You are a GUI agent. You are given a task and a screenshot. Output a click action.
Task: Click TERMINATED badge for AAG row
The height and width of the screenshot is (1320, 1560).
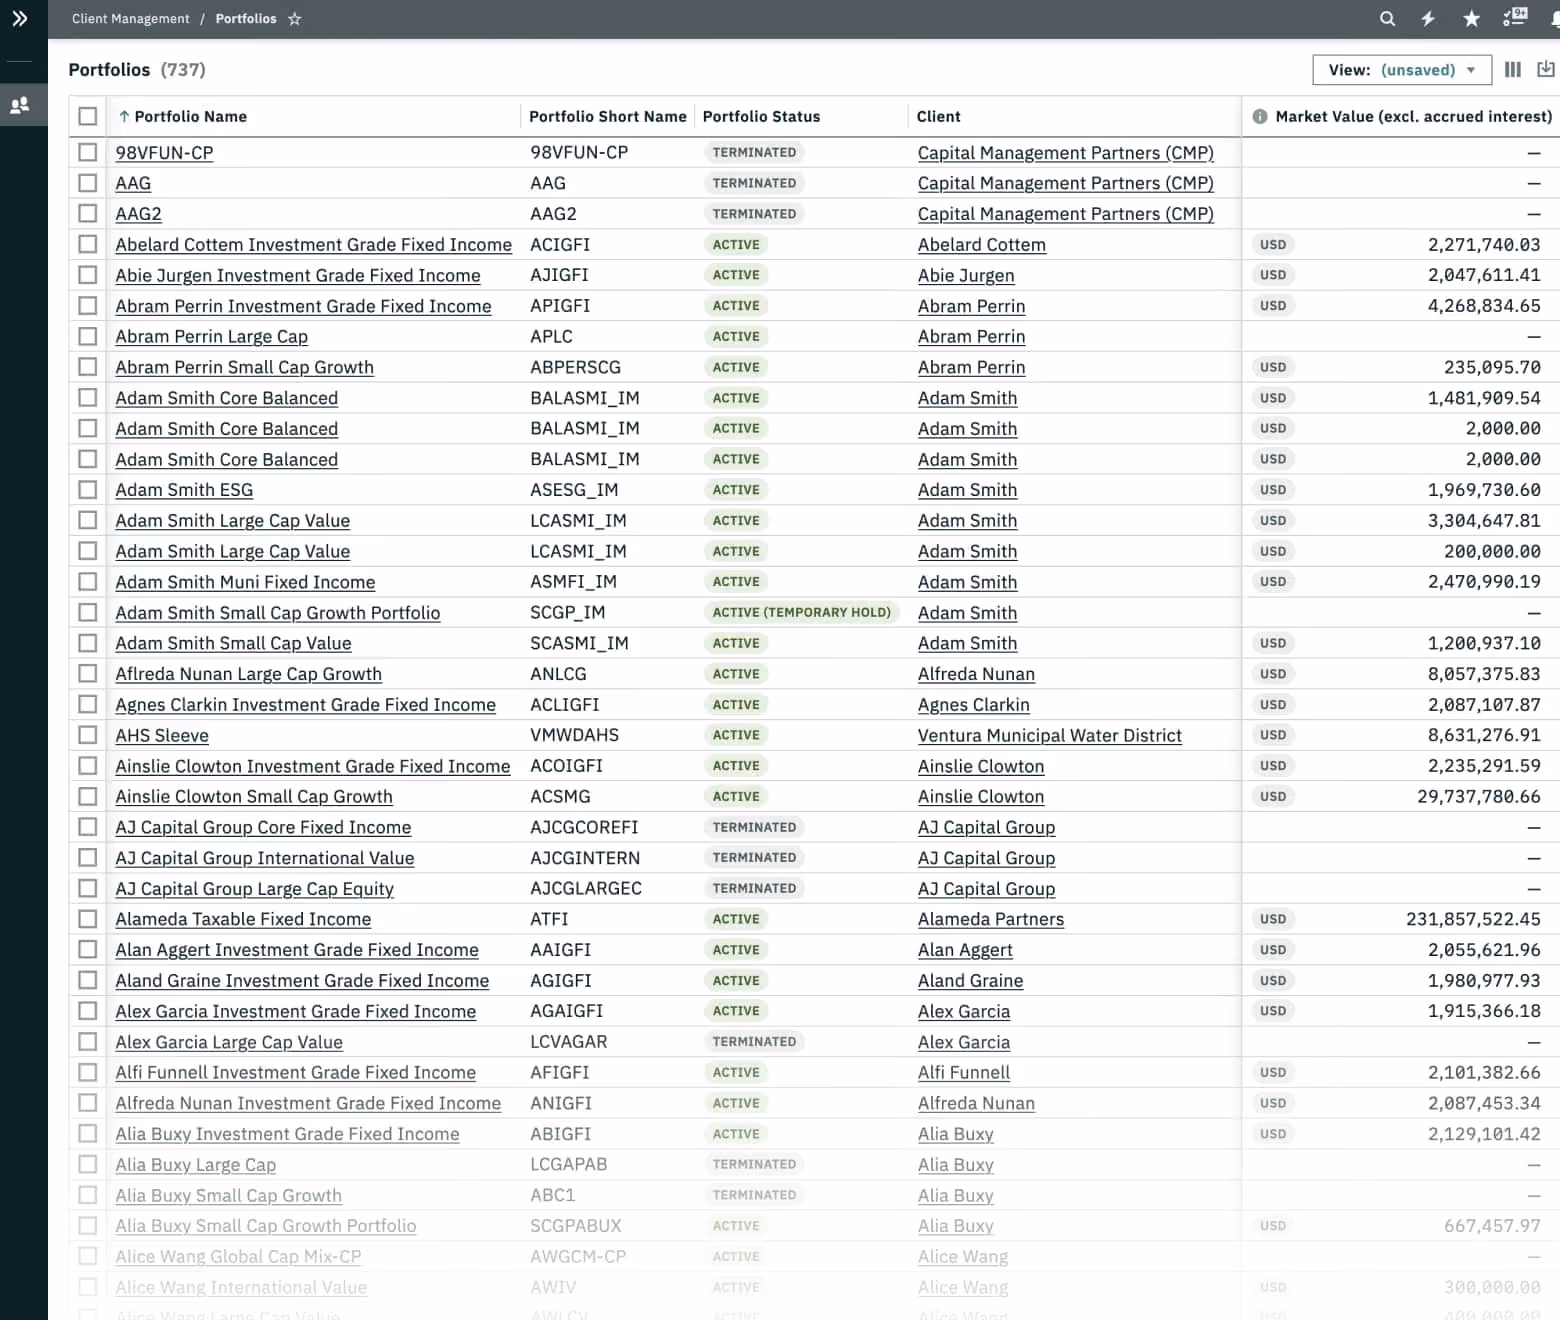[754, 183]
